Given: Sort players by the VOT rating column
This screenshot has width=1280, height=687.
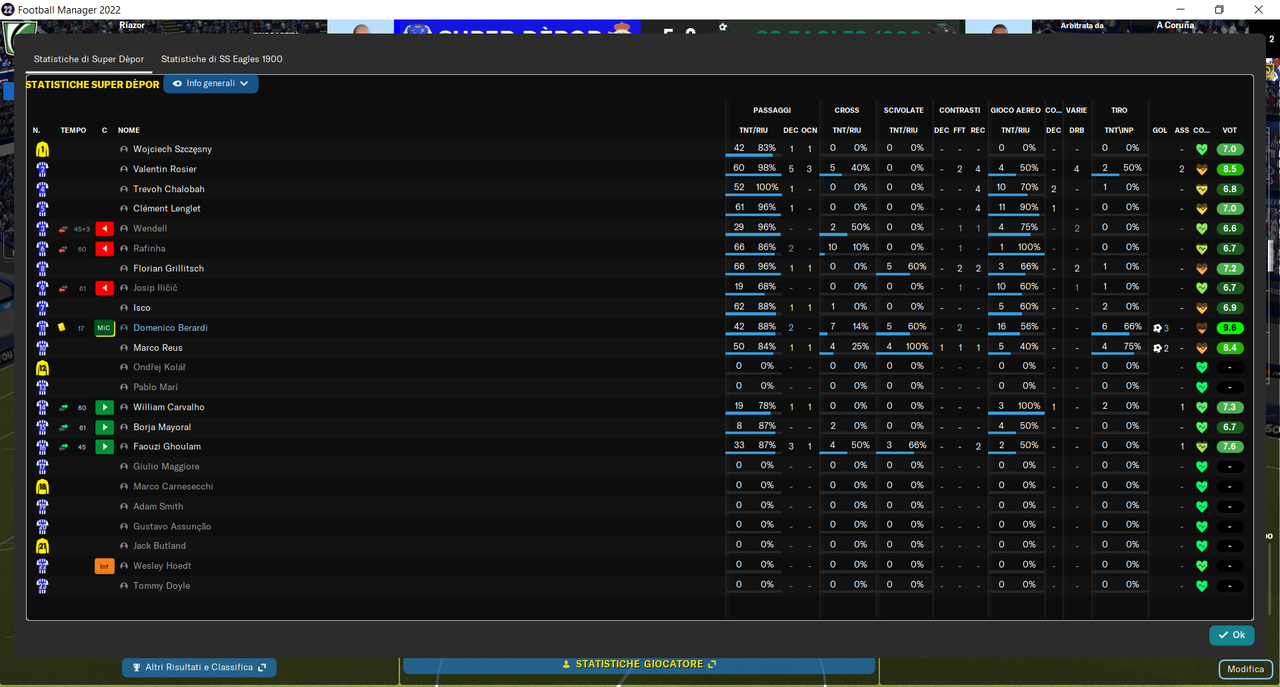Looking at the screenshot, I should coord(1230,130).
